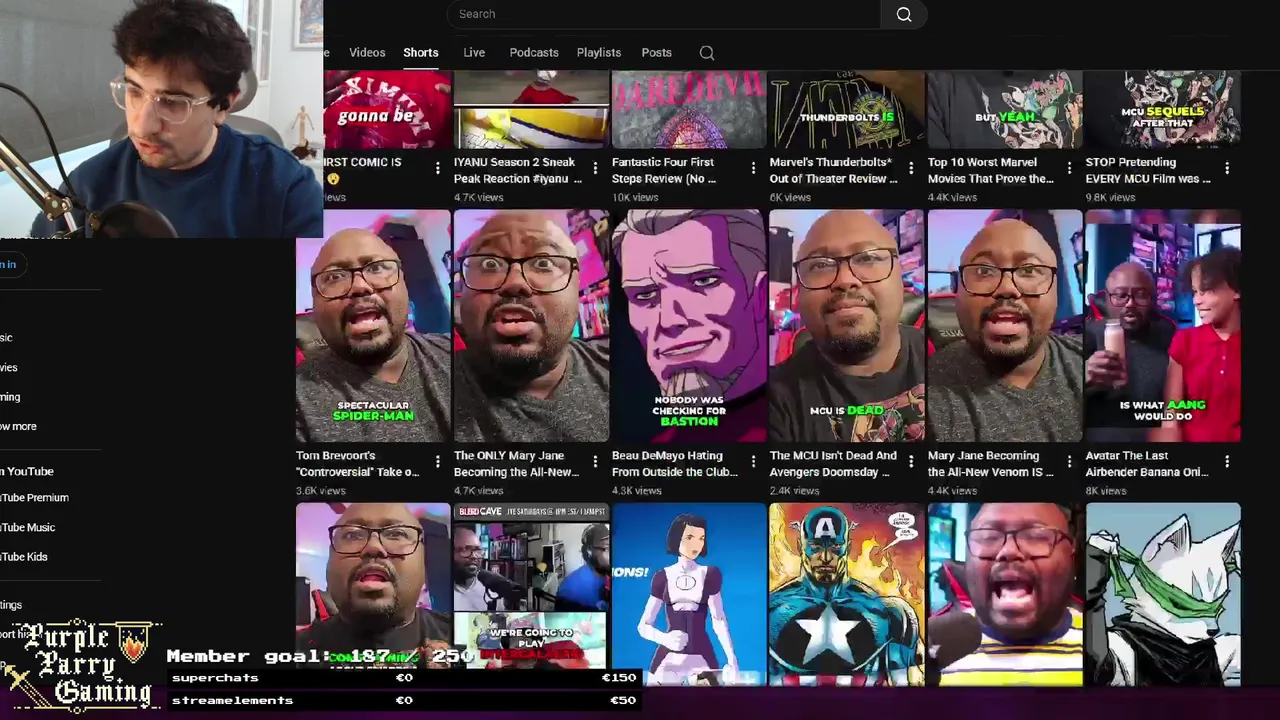Screen dimensions: 1280x720
Task: Open the BUT YEAH short thumbnail
Action: 1005,109
